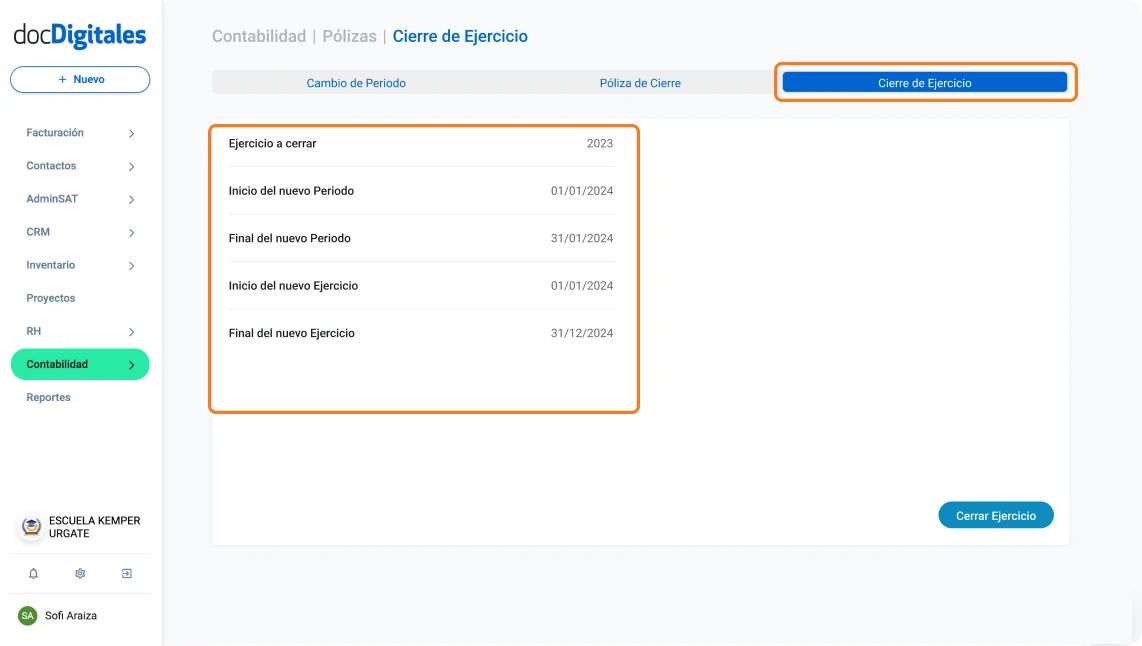
Task: Expand the AdminSAT chevron
Action: point(131,199)
